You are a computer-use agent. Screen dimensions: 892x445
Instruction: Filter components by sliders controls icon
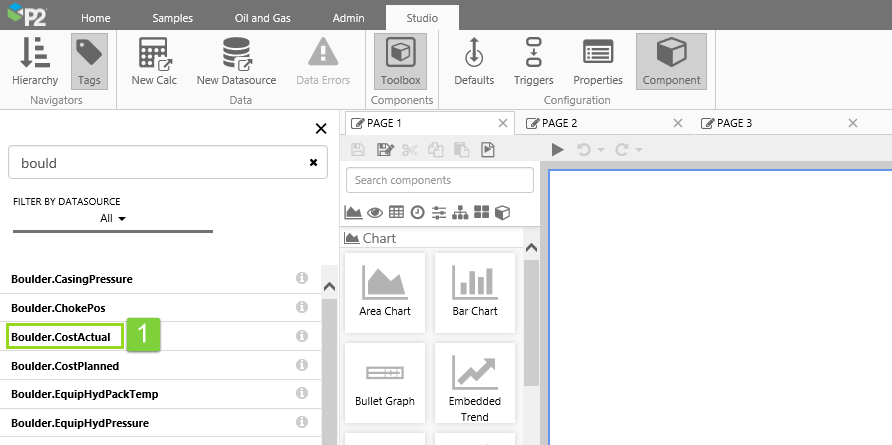(x=439, y=213)
